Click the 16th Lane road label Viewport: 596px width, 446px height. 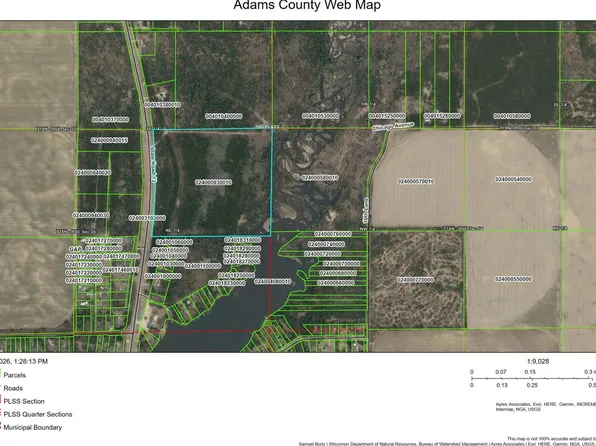coord(366,210)
